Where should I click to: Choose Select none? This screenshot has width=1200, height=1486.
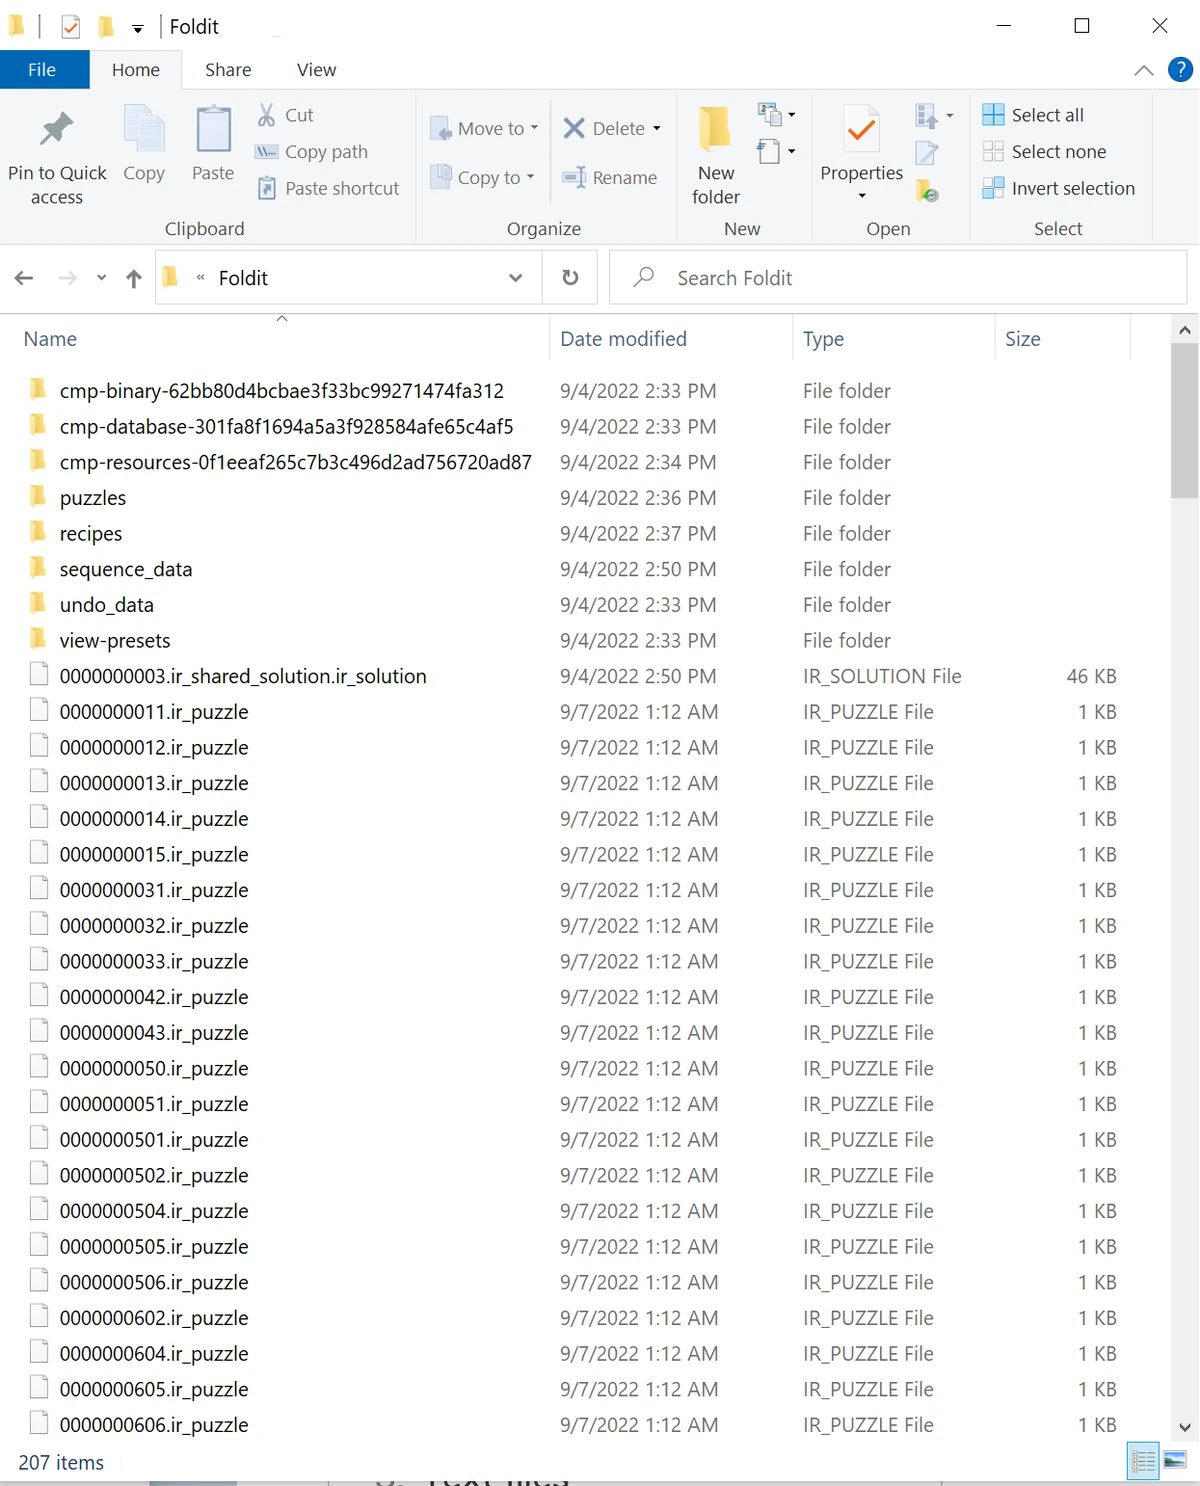(1045, 151)
